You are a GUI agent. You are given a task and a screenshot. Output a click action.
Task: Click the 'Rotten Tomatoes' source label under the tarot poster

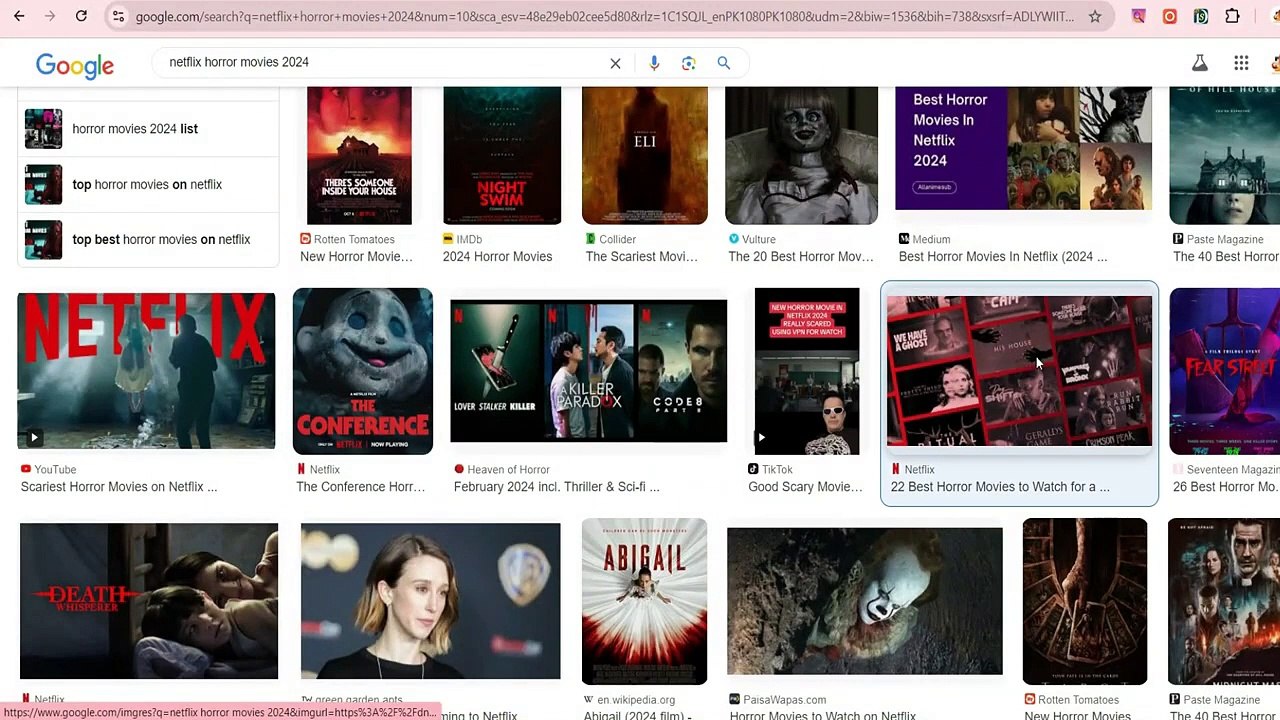point(1078,700)
